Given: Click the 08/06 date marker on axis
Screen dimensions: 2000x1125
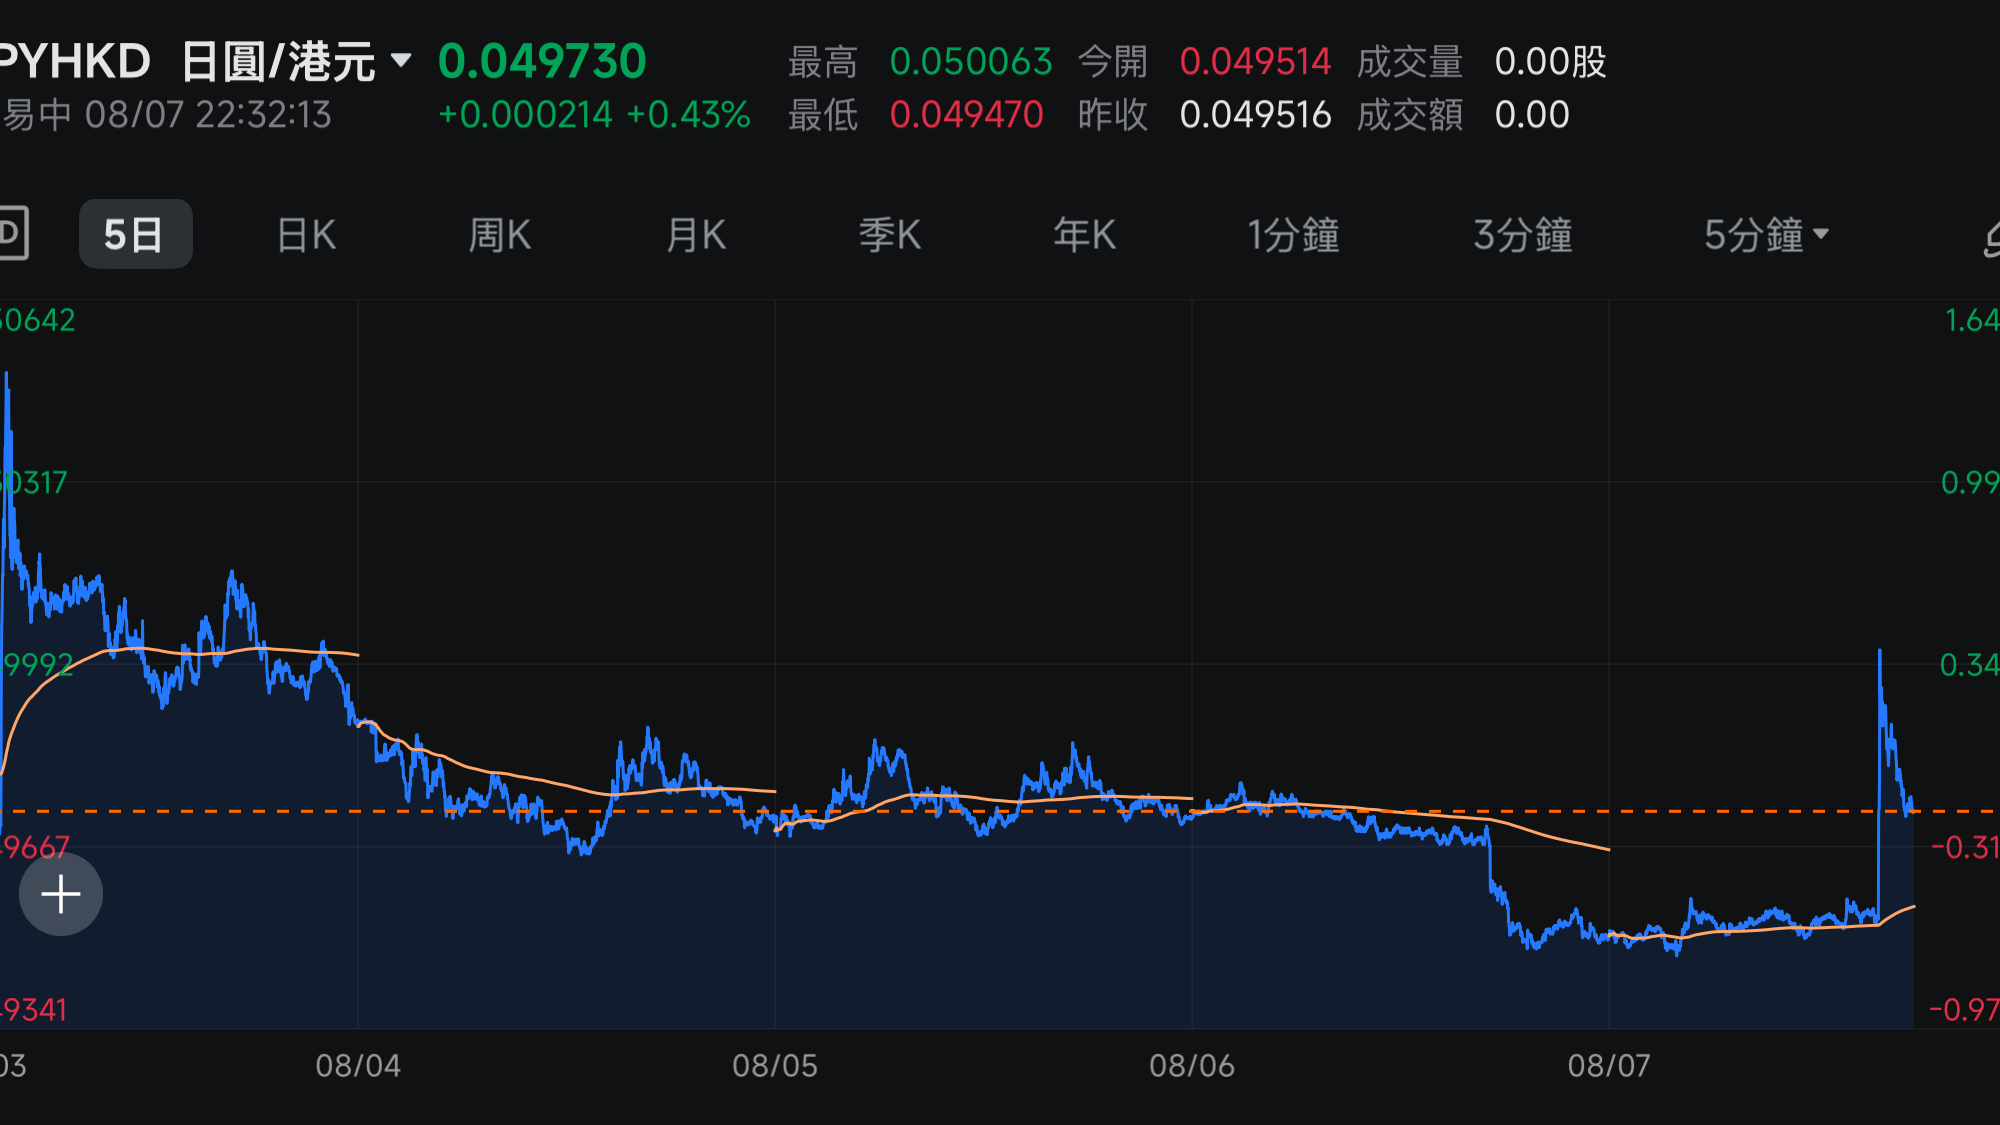Looking at the screenshot, I should tap(1192, 1066).
